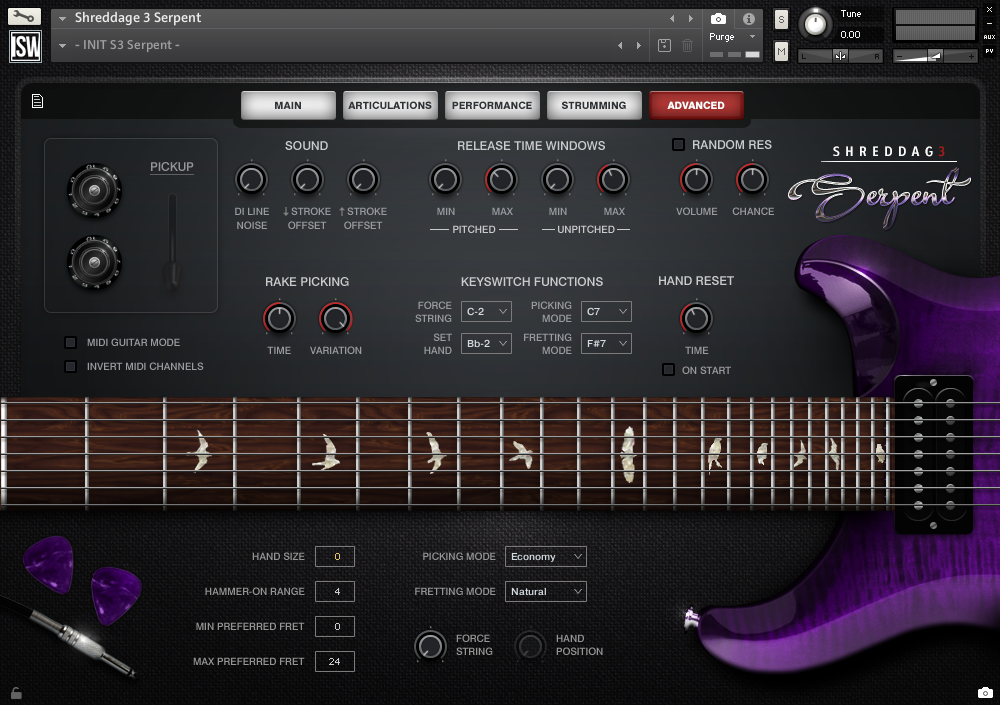The image size is (1000, 705).
Task: Open the snapshot camera view
Action: pos(718,17)
